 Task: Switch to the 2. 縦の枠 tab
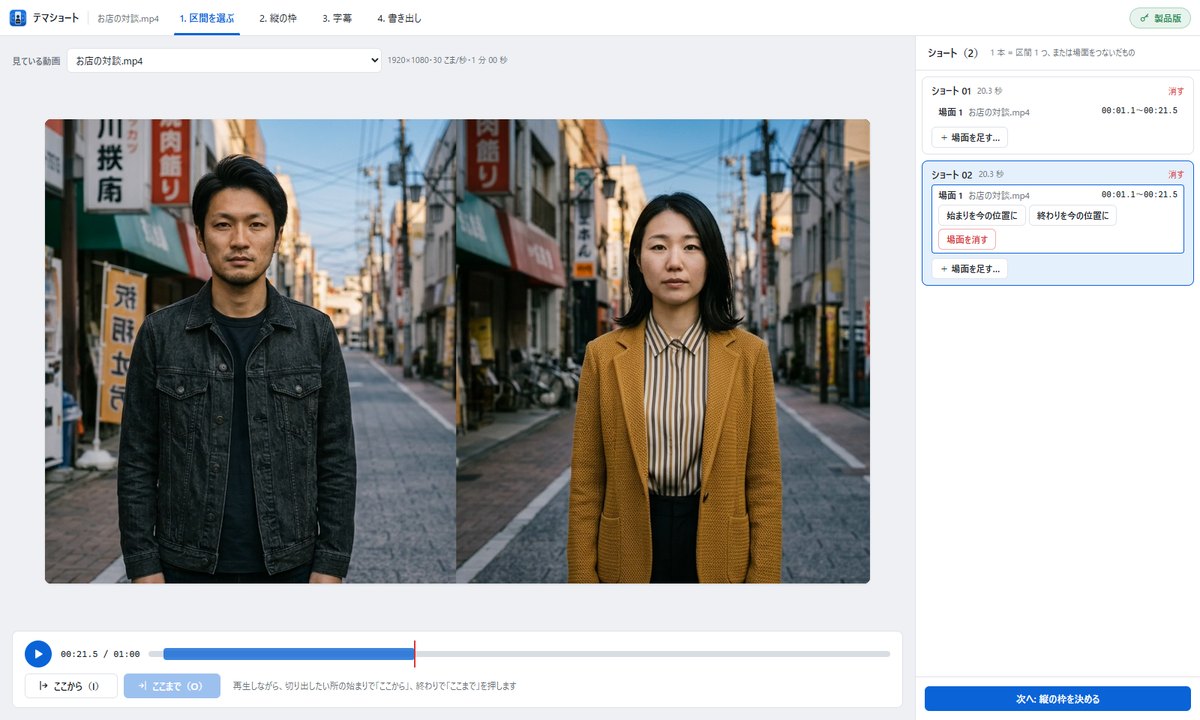click(x=280, y=18)
